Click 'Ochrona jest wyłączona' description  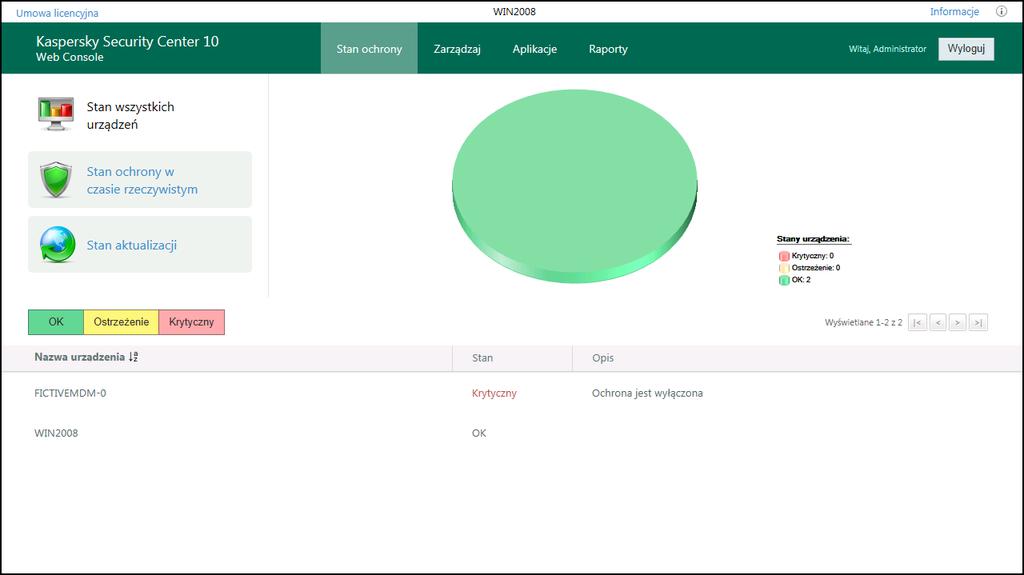[x=647, y=393]
